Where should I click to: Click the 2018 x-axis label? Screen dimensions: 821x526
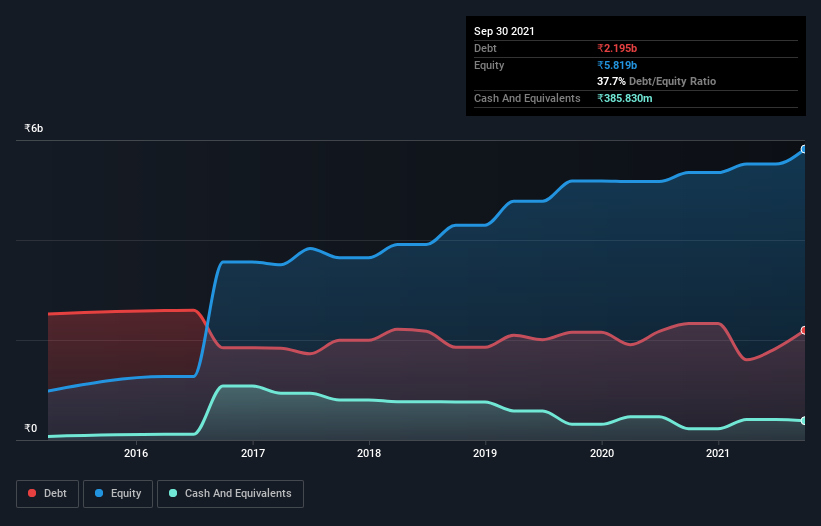click(369, 453)
